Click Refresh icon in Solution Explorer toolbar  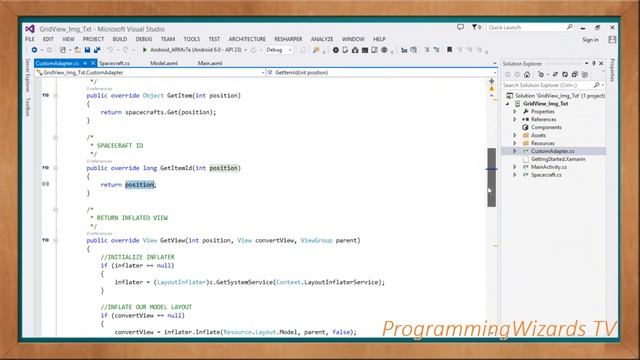pos(565,74)
